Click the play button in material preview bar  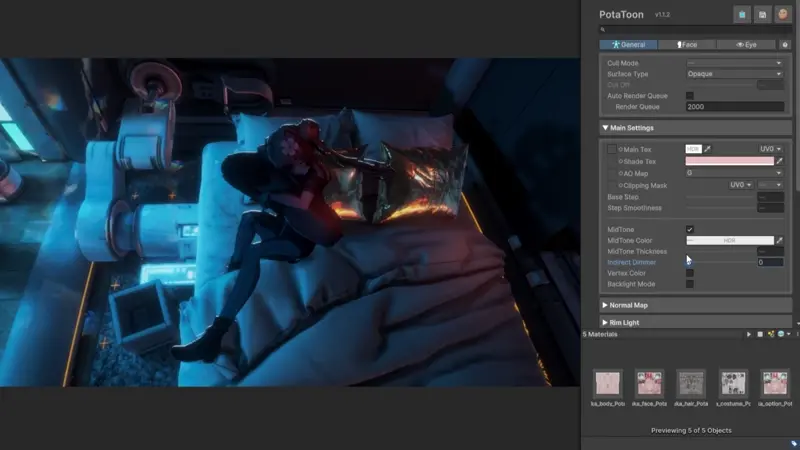(749, 334)
